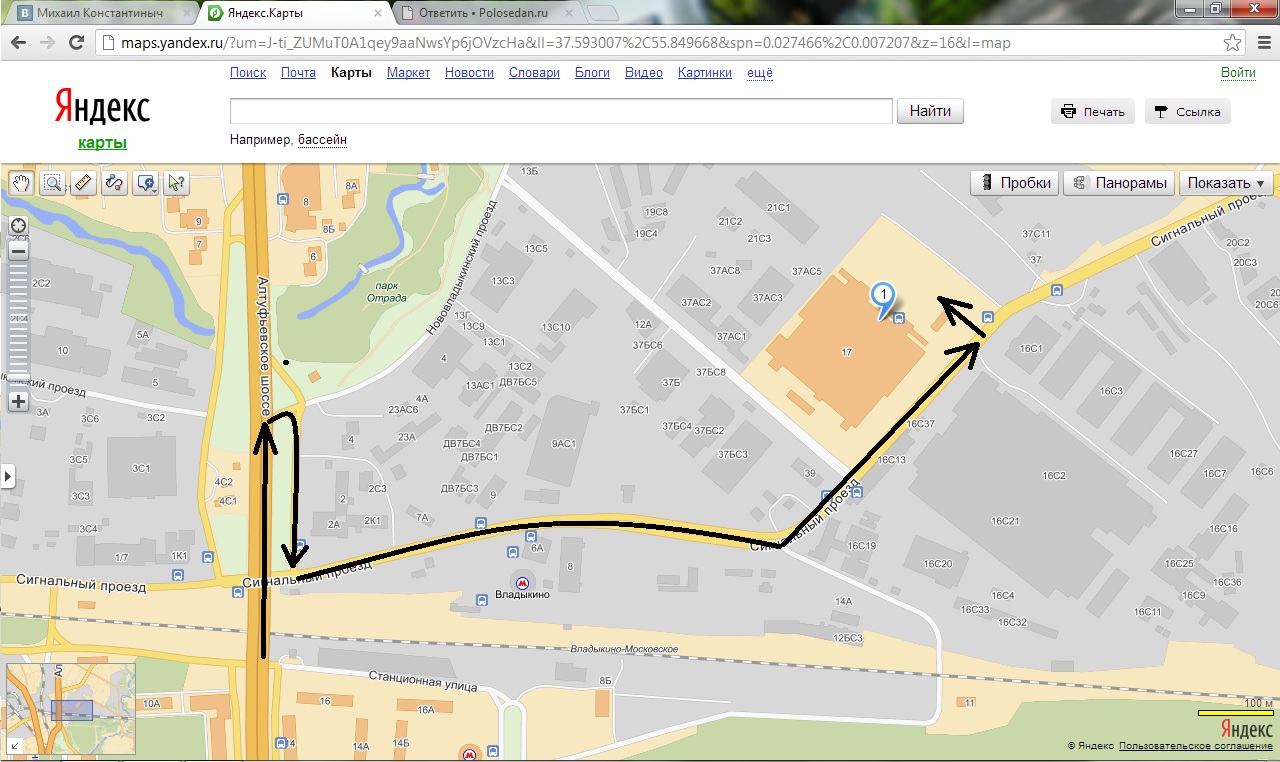Open the Почта menu link

coord(298,73)
